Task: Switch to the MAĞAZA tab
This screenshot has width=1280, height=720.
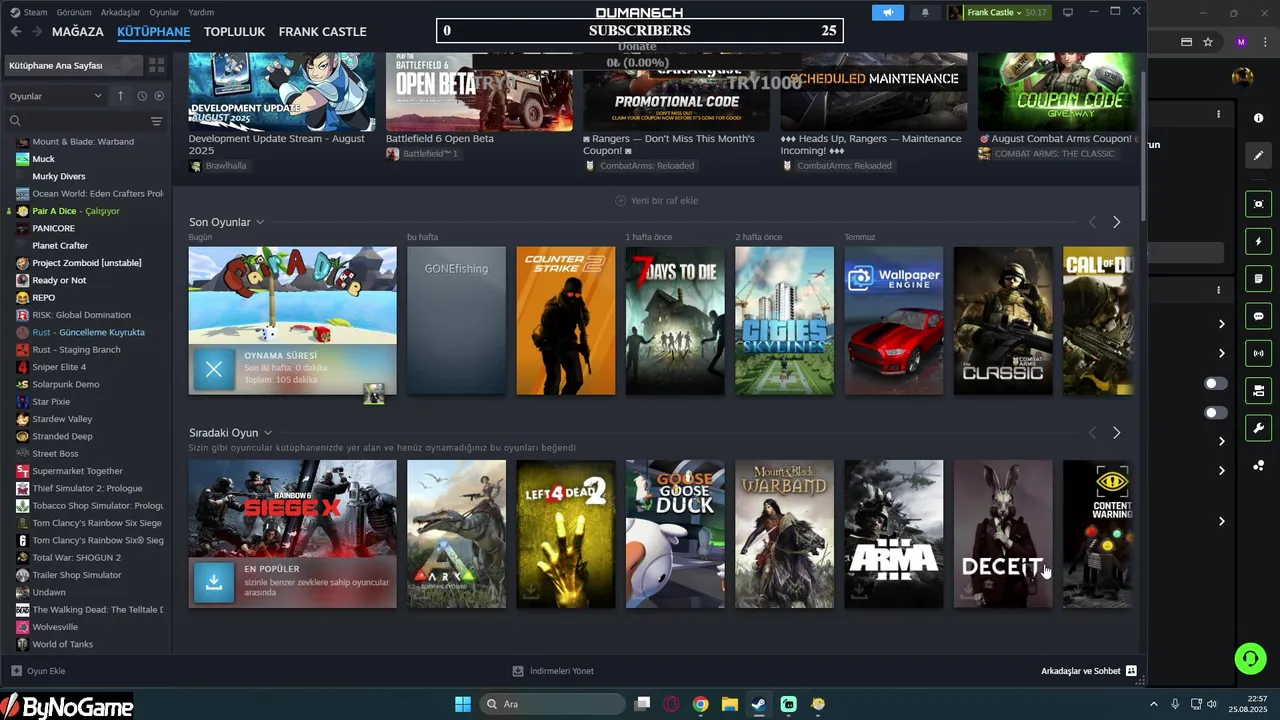Action: pyautogui.click(x=78, y=31)
